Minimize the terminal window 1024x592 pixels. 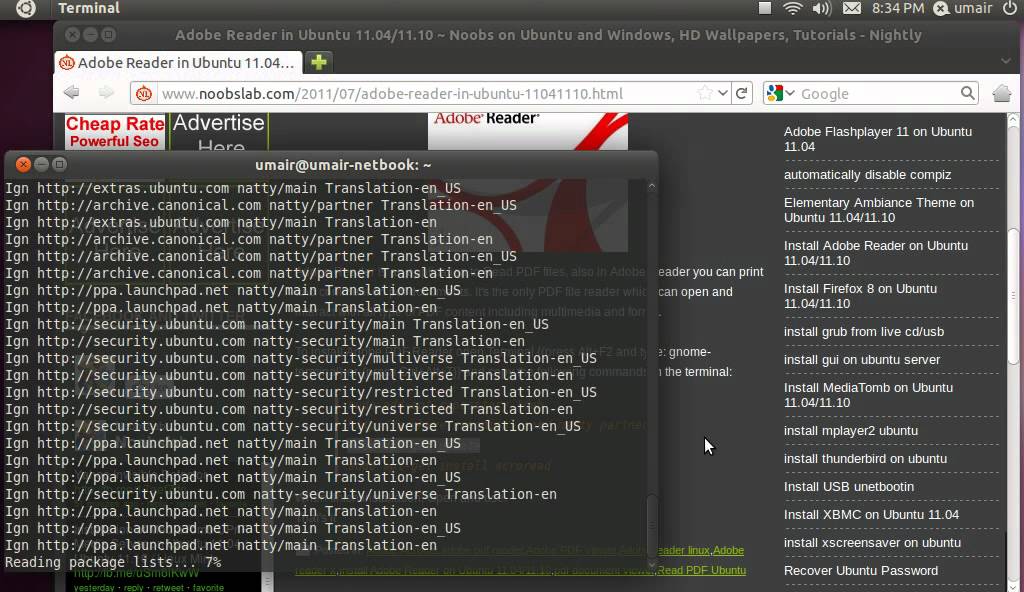pyautogui.click(x=41, y=164)
